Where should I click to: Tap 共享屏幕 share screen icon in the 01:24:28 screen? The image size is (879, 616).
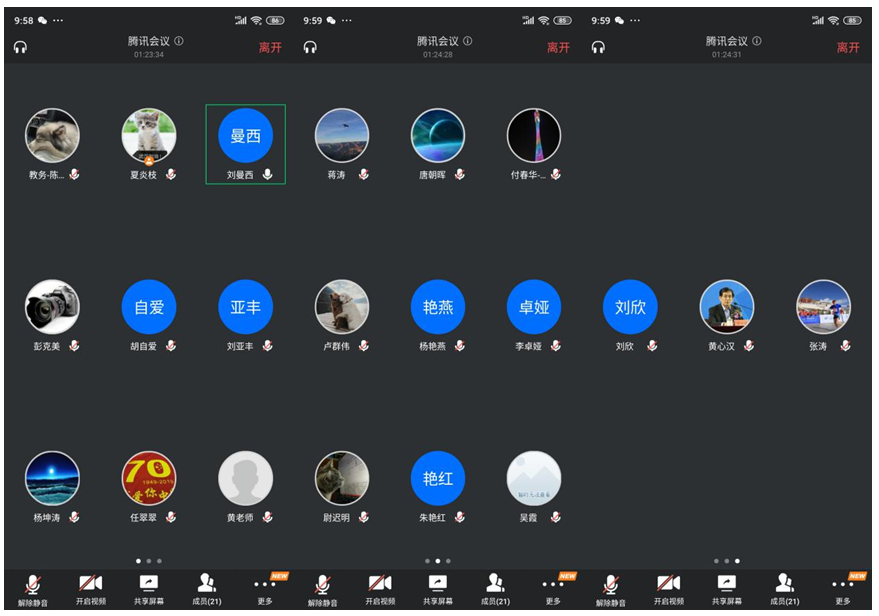coord(438,588)
